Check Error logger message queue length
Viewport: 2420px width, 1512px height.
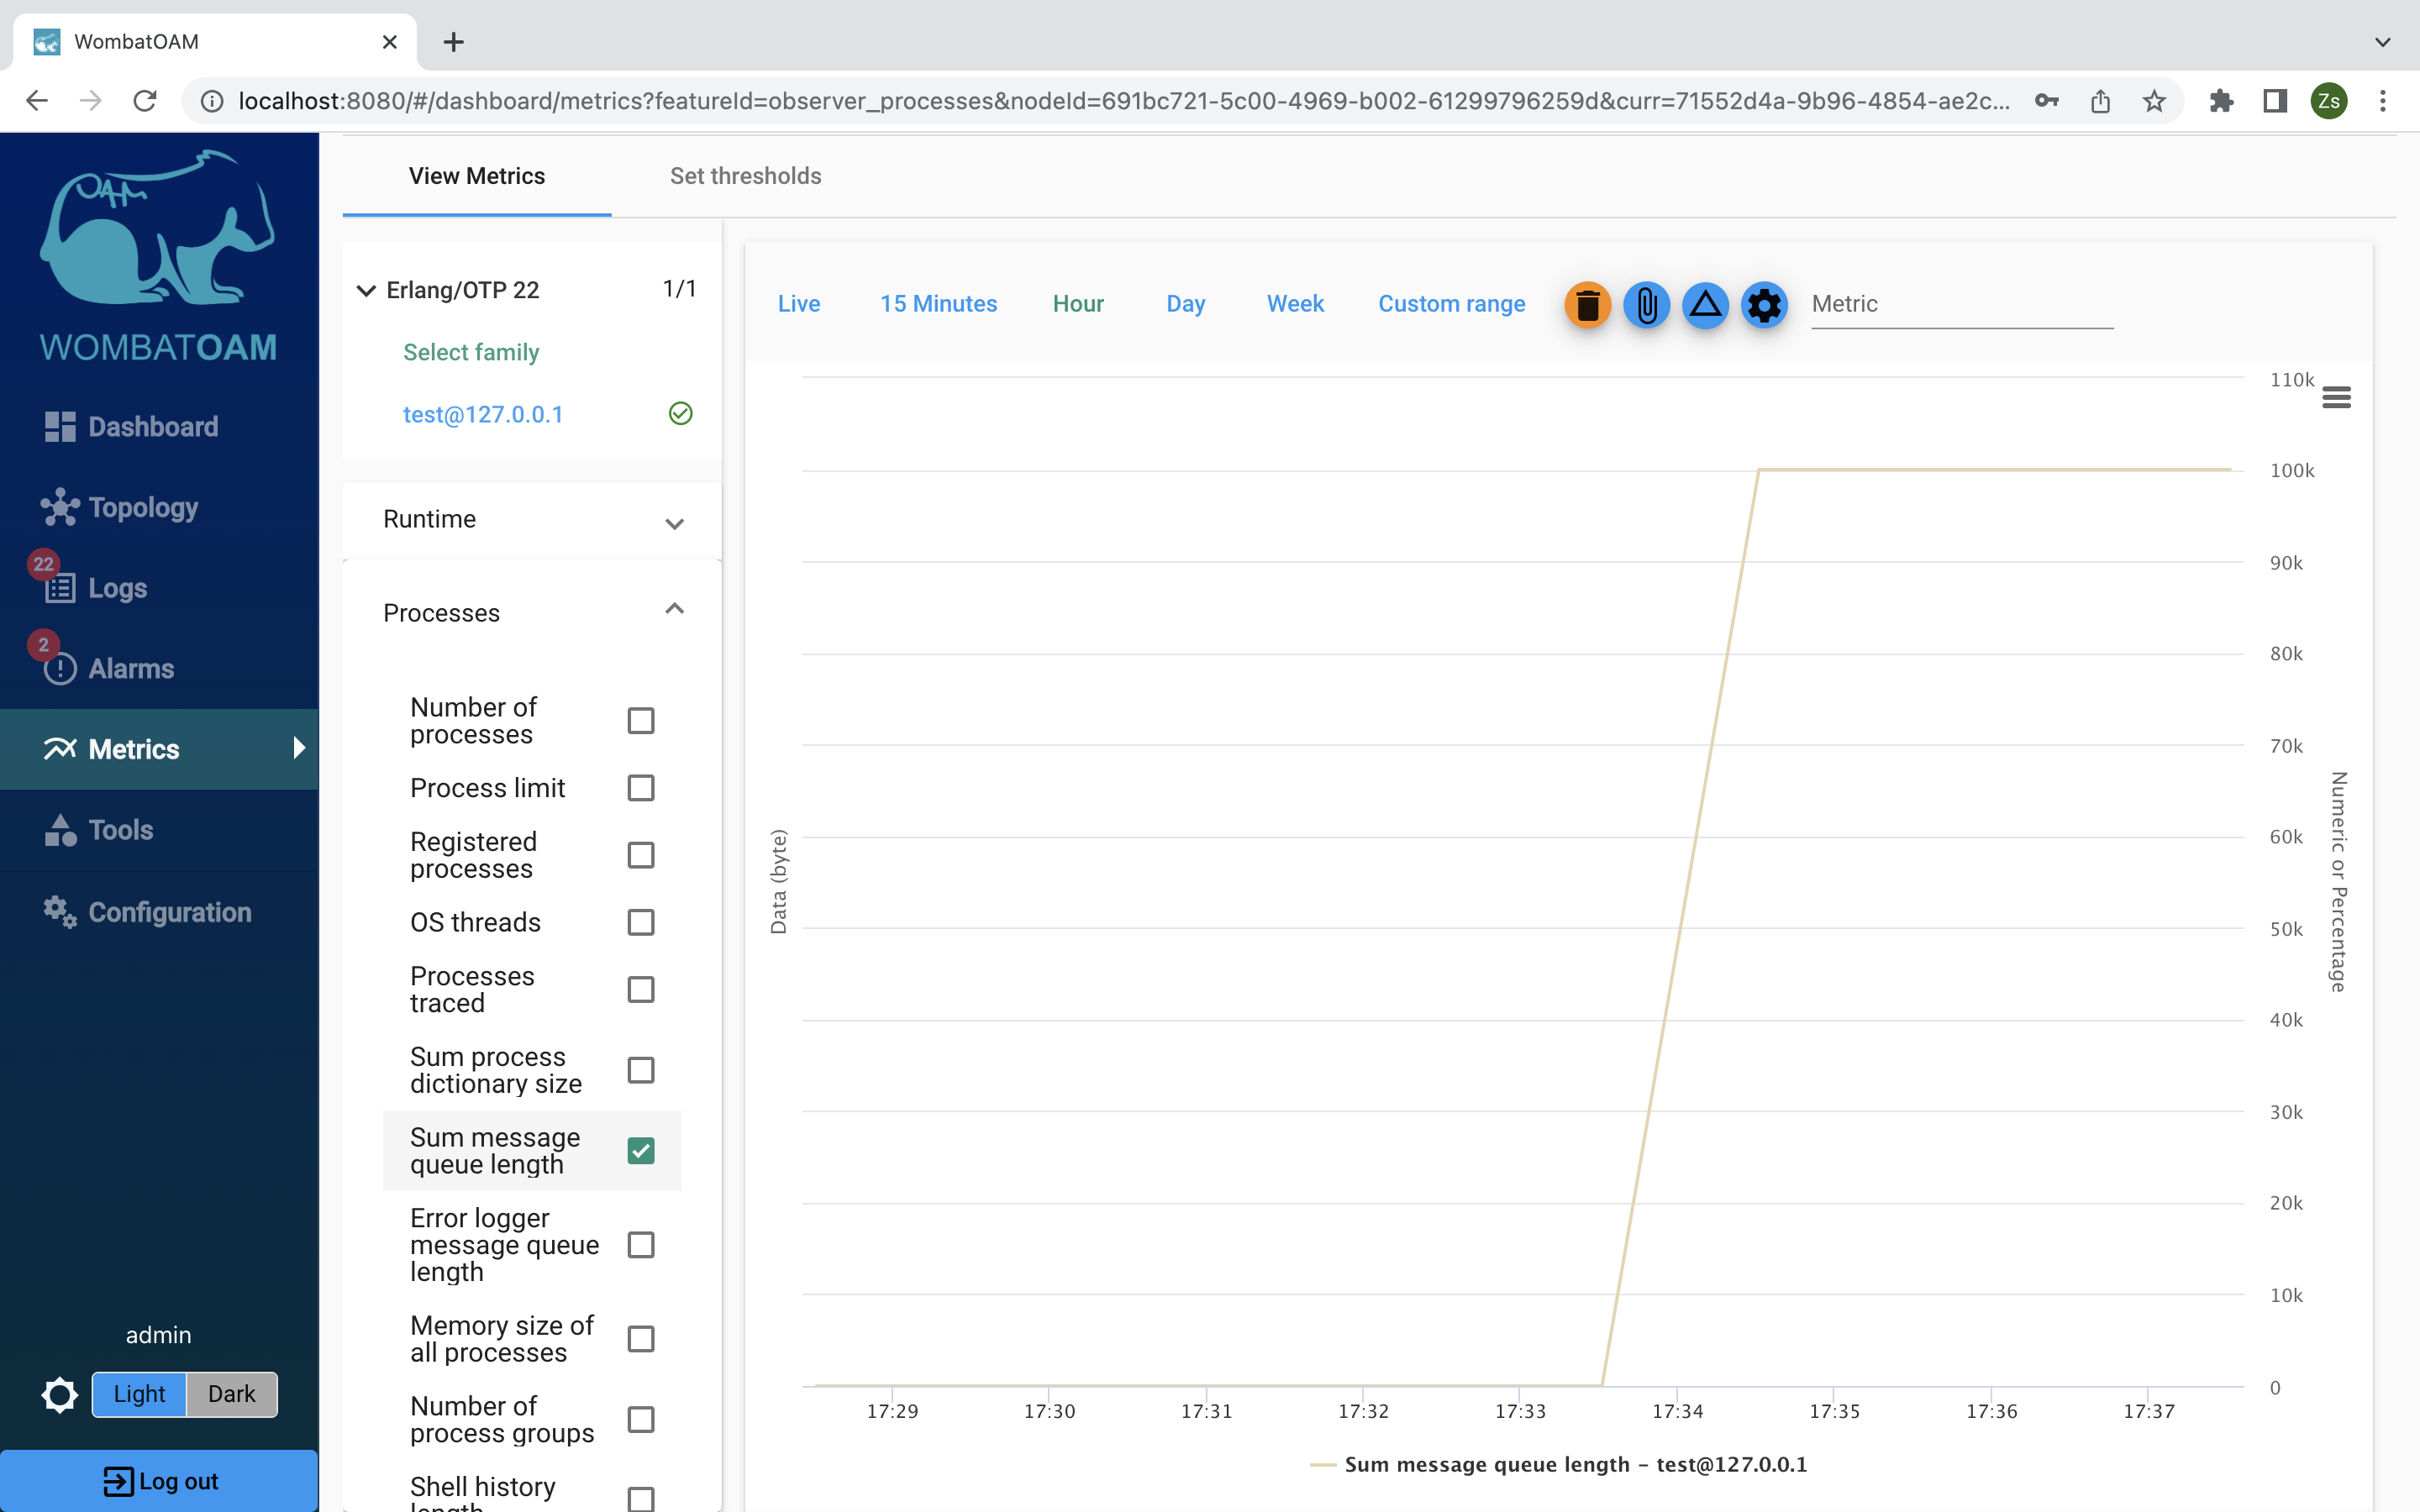pyautogui.click(x=640, y=1245)
